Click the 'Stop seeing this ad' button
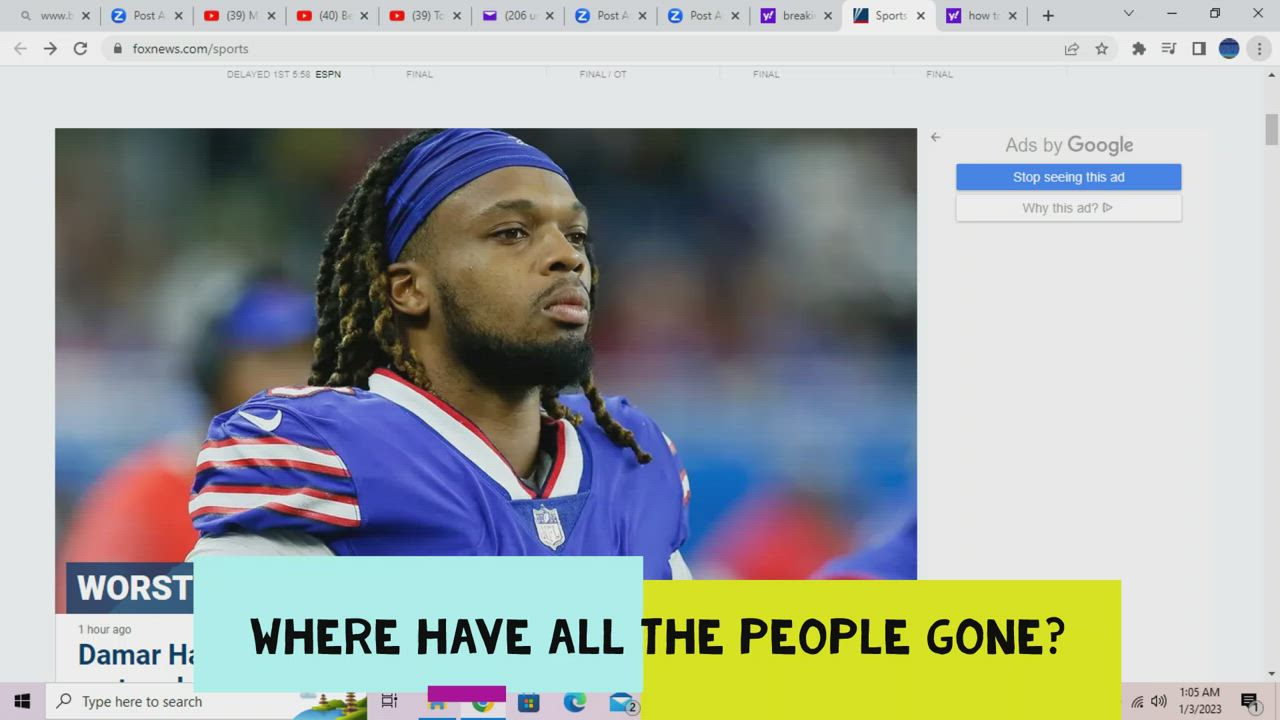This screenshot has width=1280, height=720. 1068,177
